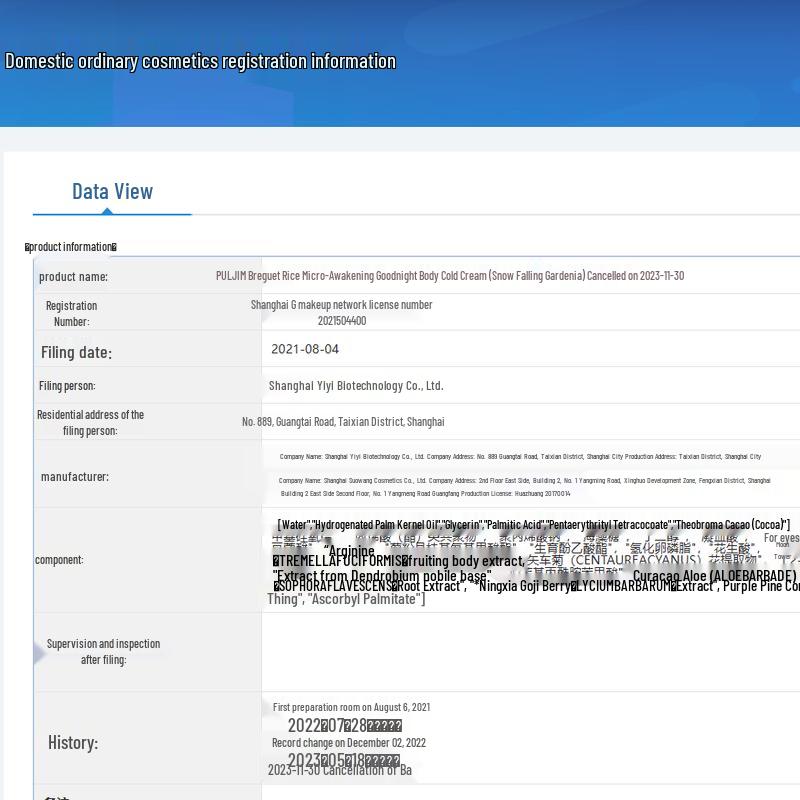Viewport: 800px width, 800px height.
Task: Click the filing date value 2021-08-04
Action: (x=305, y=349)
